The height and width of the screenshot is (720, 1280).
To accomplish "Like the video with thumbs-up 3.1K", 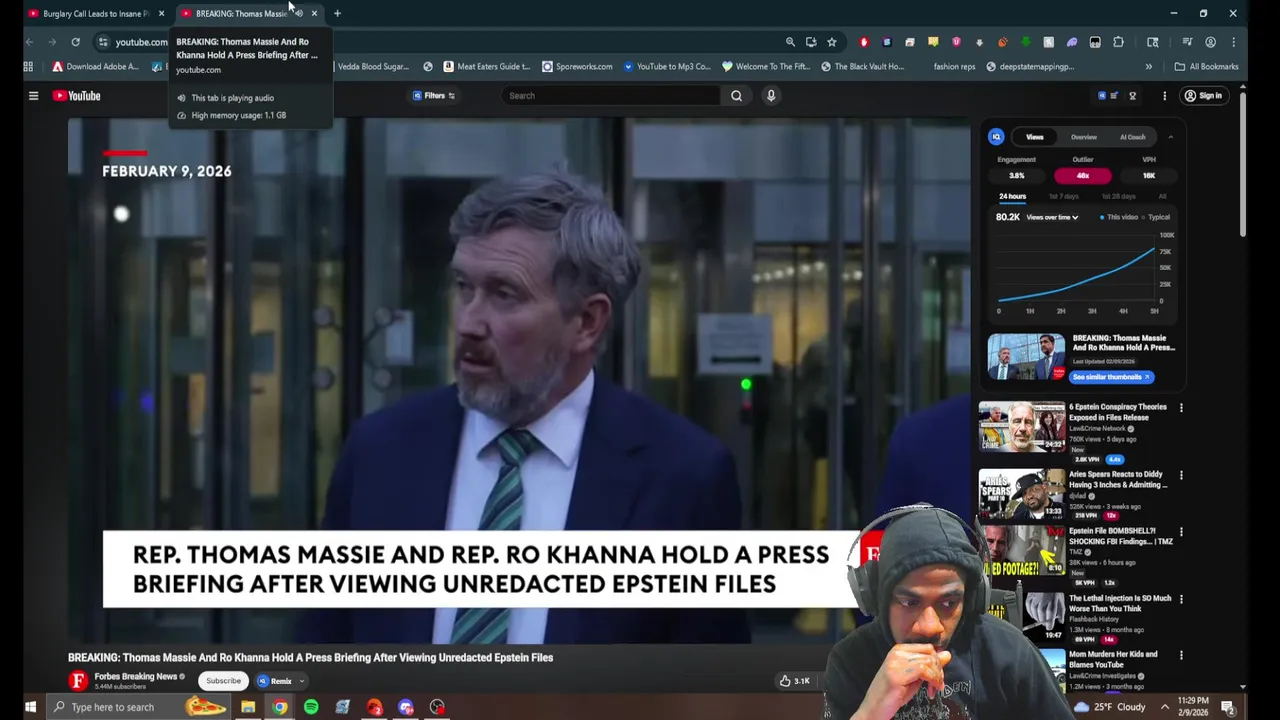I will [795, 681].
